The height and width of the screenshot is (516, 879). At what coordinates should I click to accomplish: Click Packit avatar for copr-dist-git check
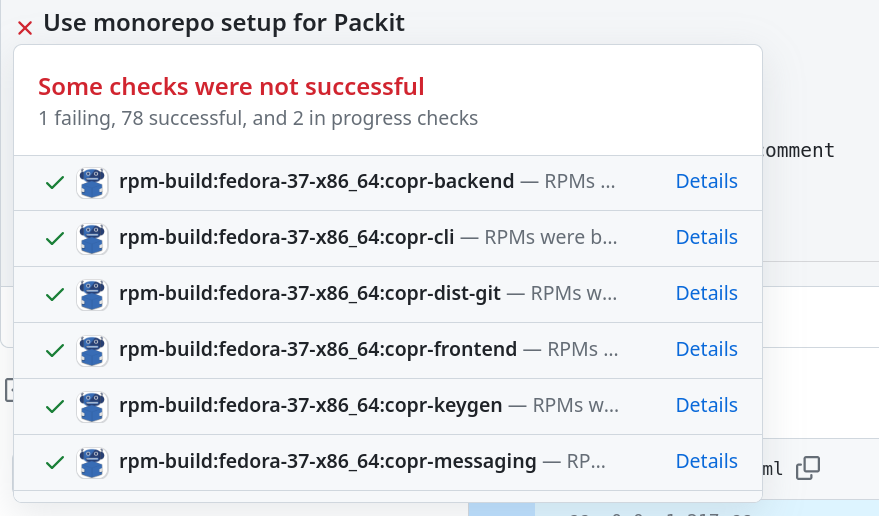coord(93,295)
